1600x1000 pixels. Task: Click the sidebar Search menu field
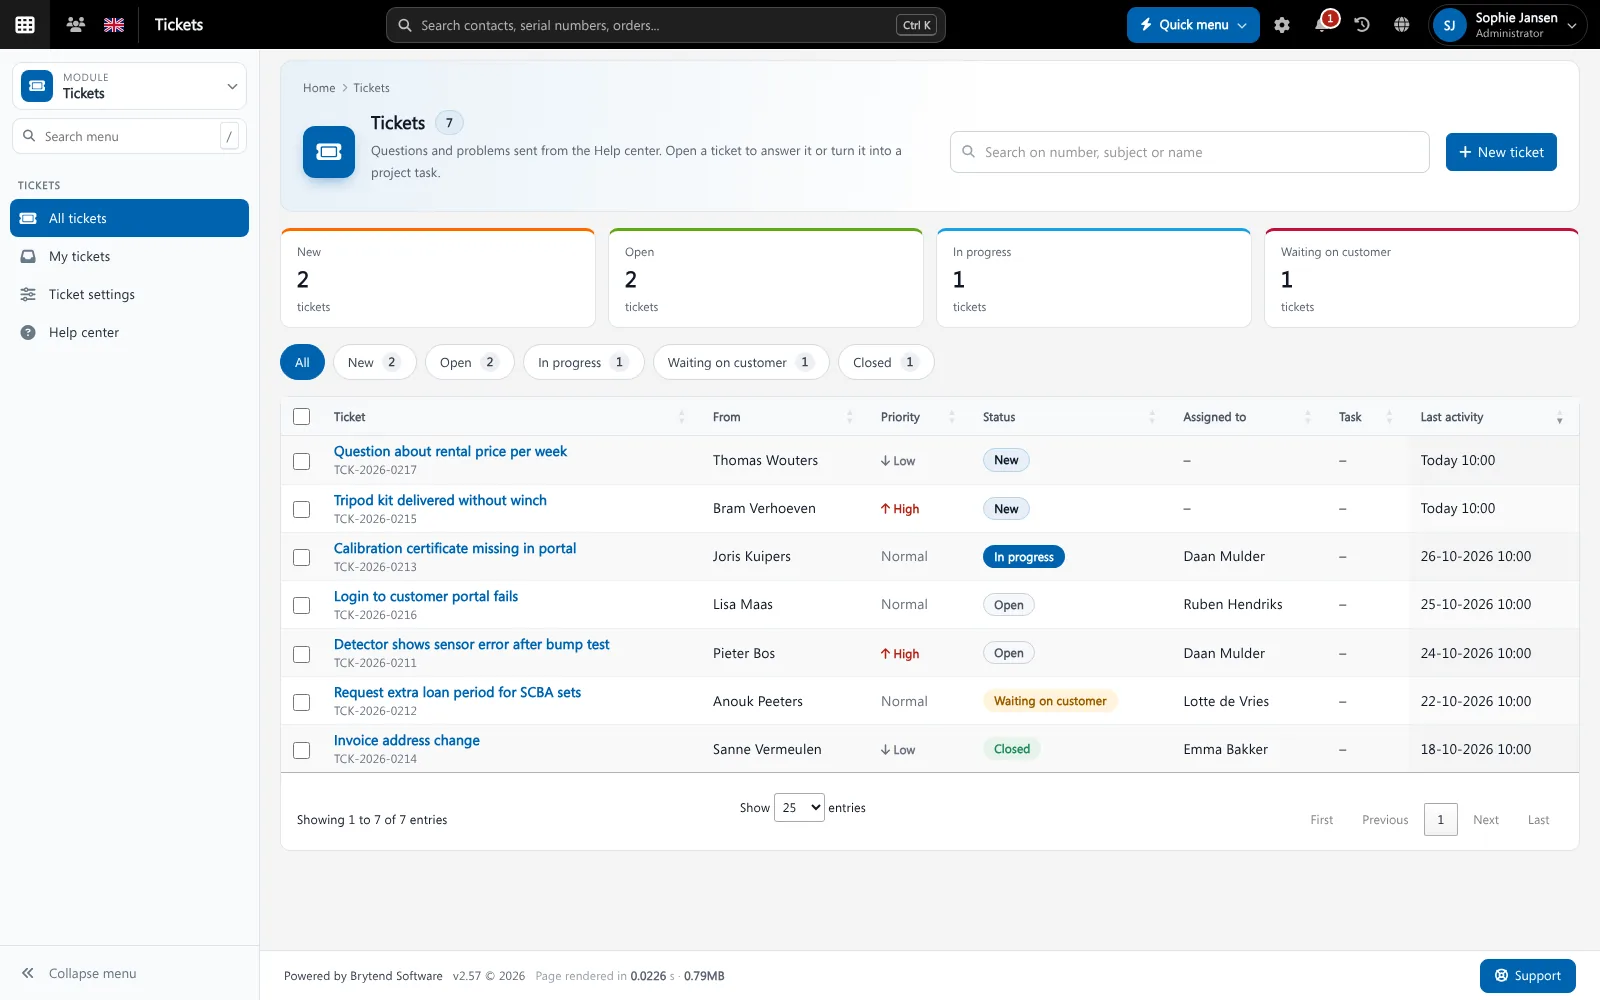(129, 136)
